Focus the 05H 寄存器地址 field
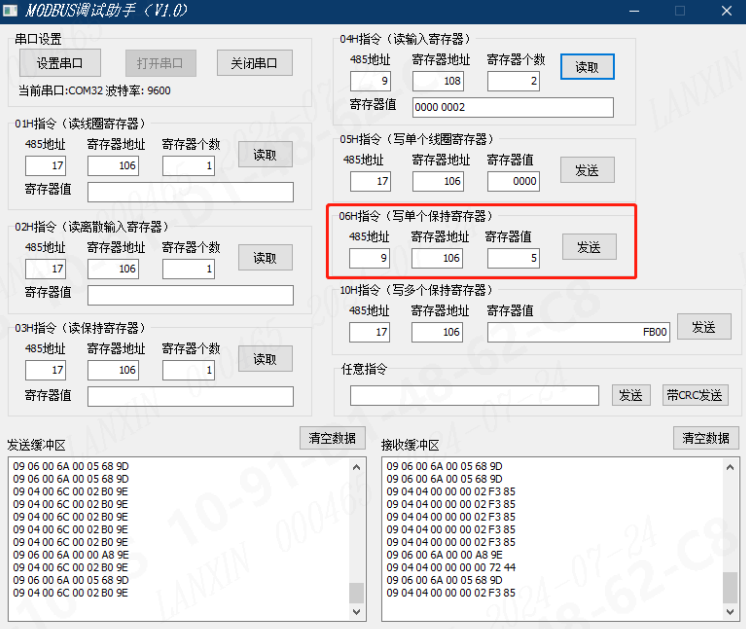This screenshot has height=629, width=746. click(x=438, y=181)
